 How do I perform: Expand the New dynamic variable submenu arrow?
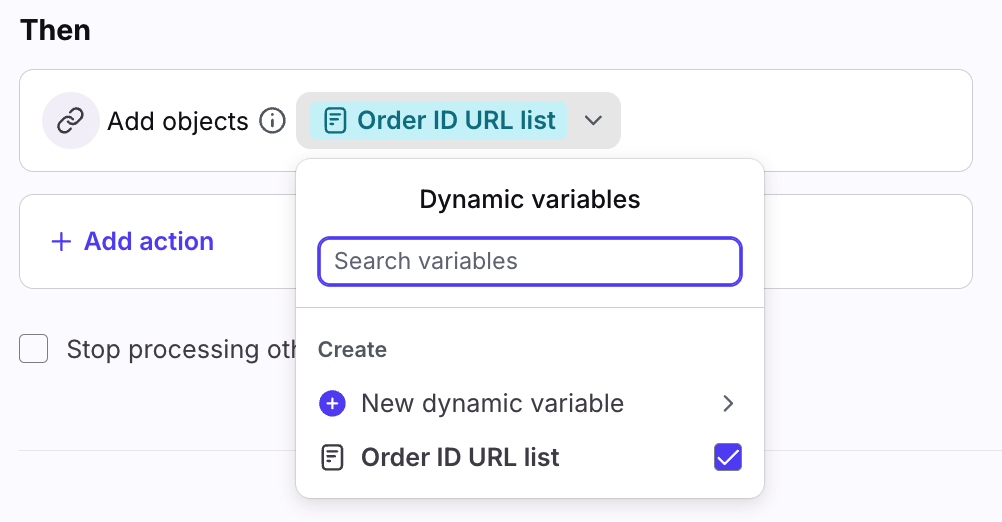728,403
